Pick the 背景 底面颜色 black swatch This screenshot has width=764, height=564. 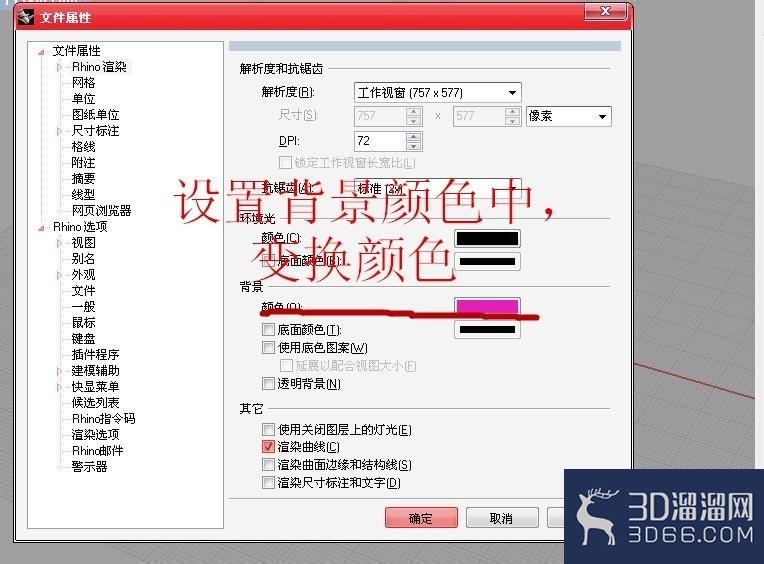(x=487, y=330)
